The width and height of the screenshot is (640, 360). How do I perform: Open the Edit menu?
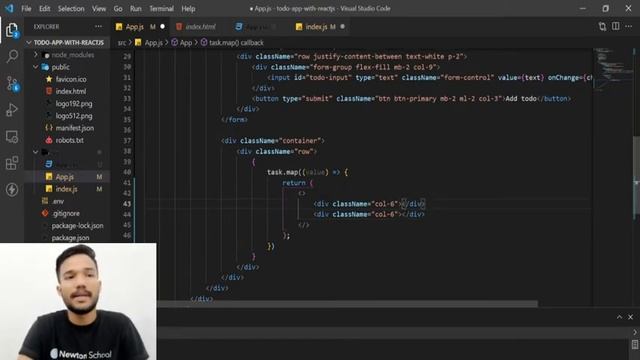(44, 9)
